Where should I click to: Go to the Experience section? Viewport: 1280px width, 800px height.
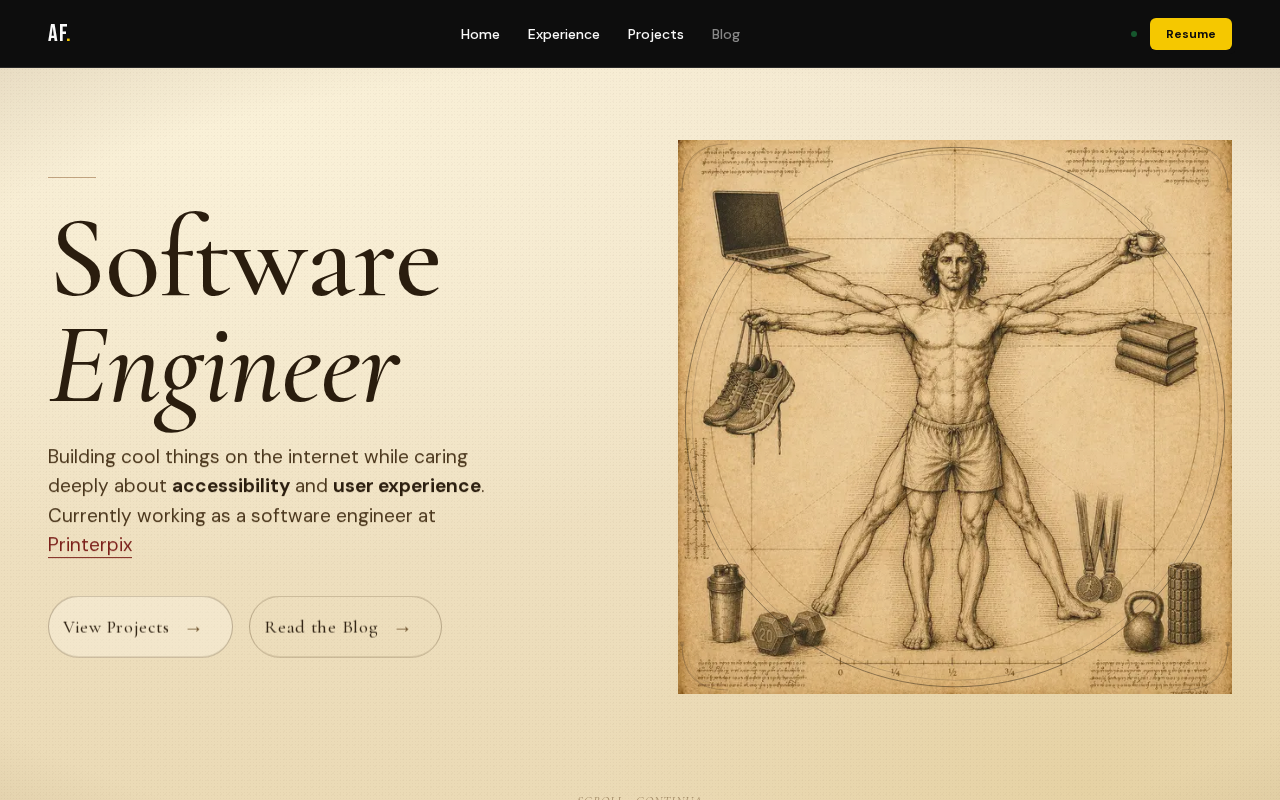564,34
